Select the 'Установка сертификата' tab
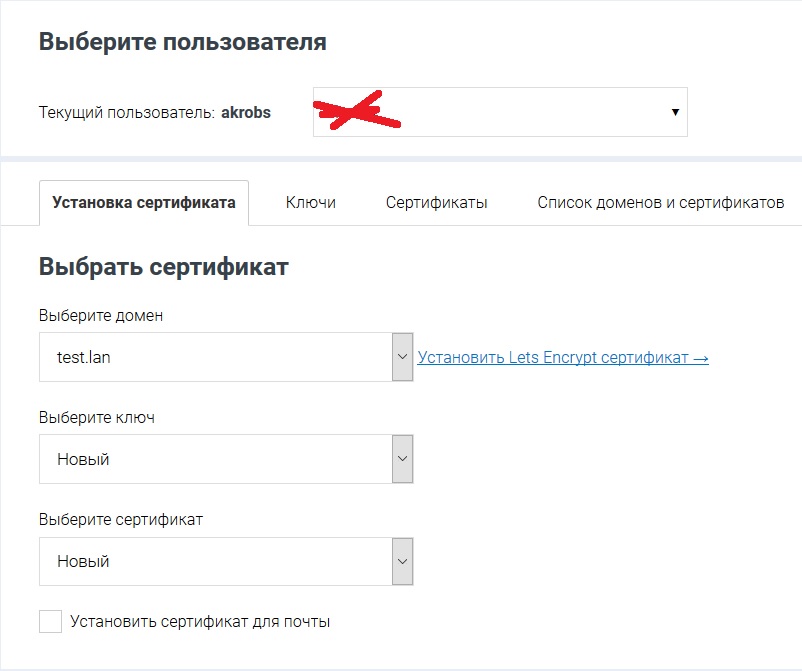802x671 pixels. pyautogui.click(x=143, y=202)
